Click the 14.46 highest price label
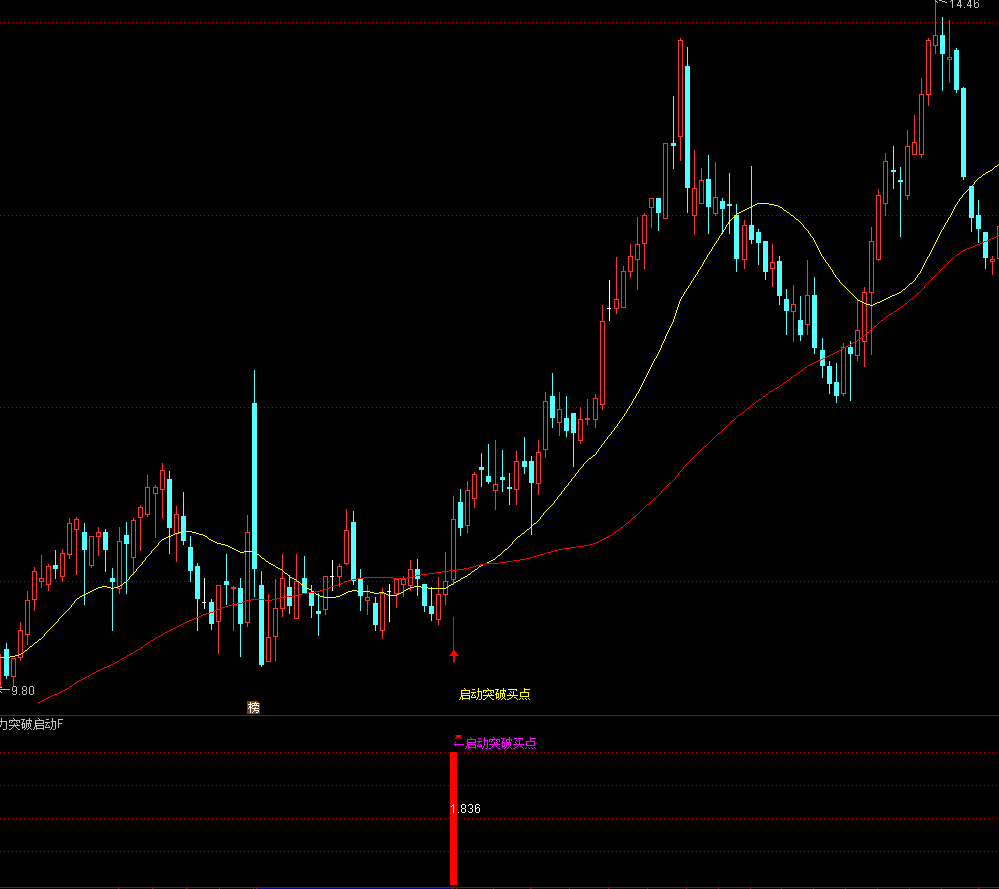Screen dimensions: 999x889 (964, 5)
